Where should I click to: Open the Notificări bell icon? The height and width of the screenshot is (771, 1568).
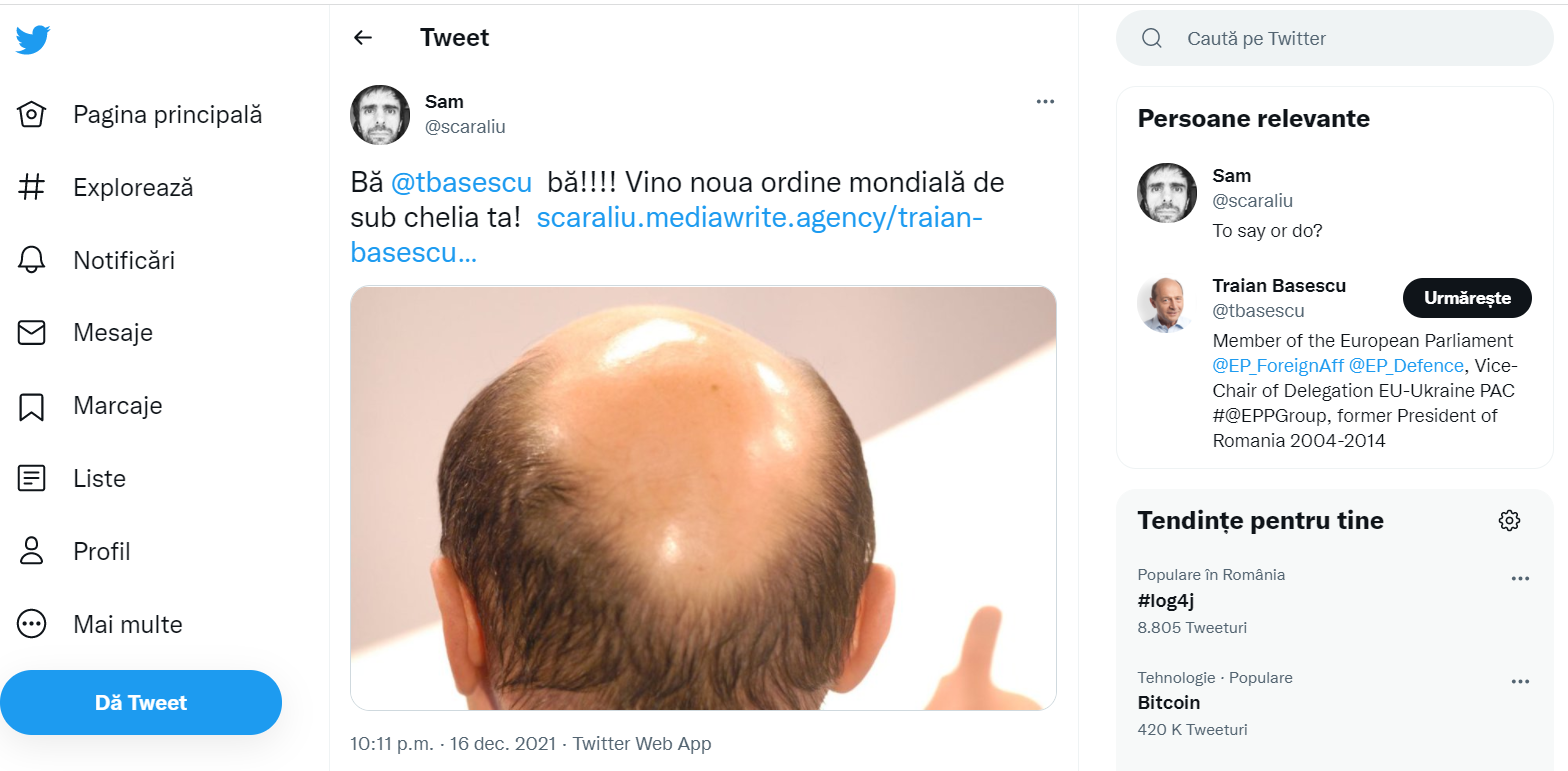32,260
